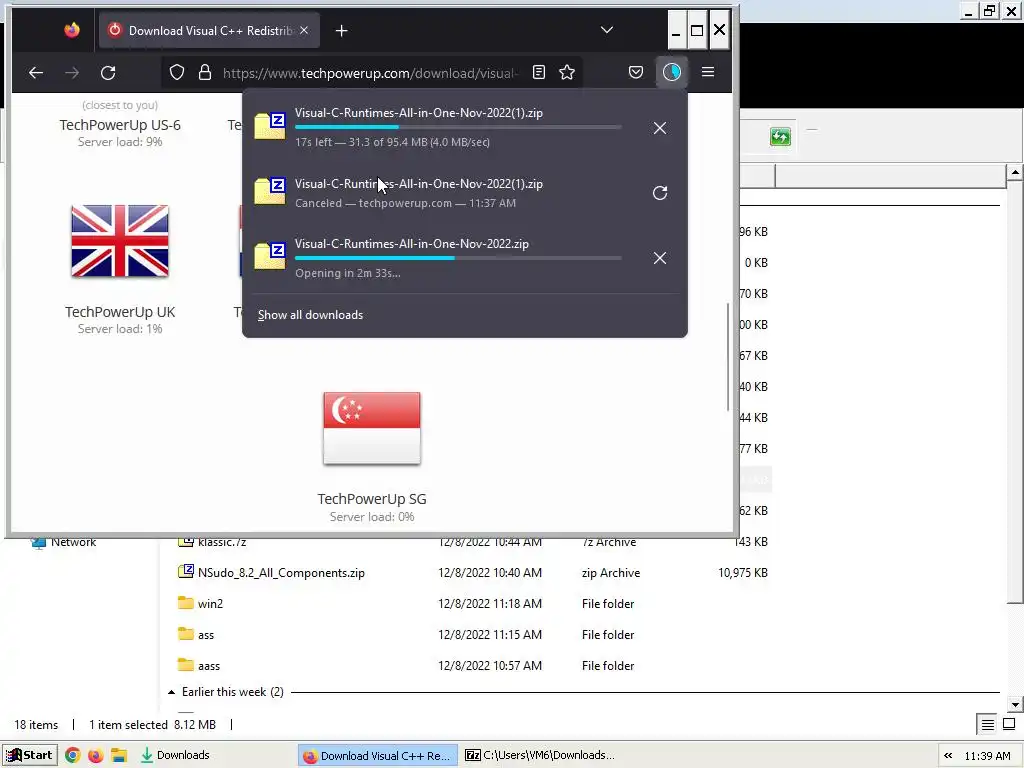Launch Firefox from taskbar quick launch
The width and height of the screenshot is (1024, 768).
95,756
